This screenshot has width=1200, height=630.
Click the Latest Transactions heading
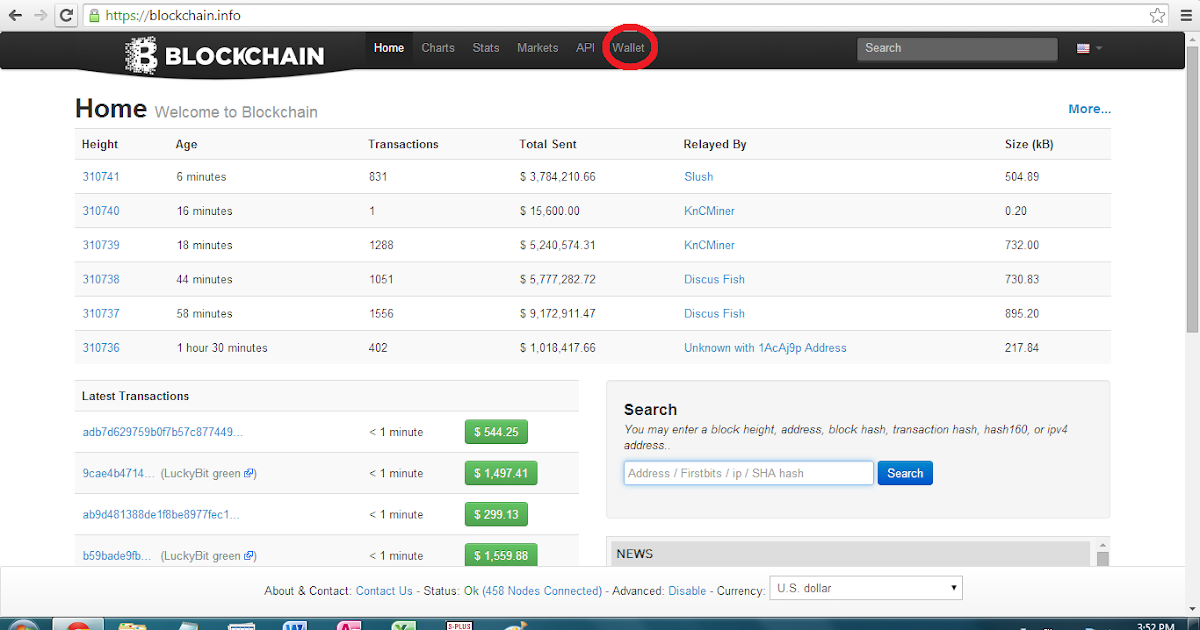135,396
